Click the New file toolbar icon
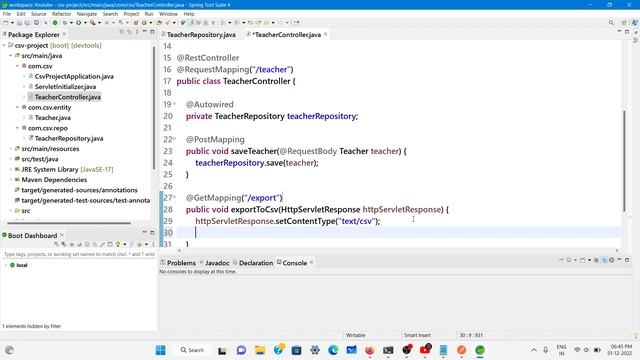This screenshot has height=360, width=640. pos(6,23)
